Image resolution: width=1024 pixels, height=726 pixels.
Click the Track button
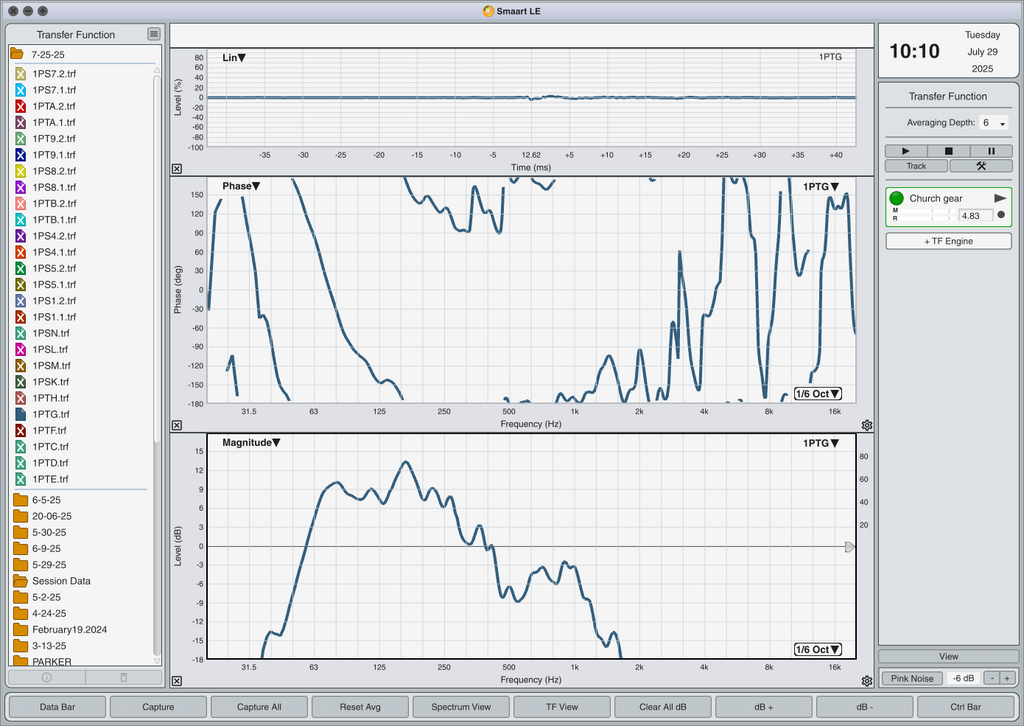click(x=916, y=166)
